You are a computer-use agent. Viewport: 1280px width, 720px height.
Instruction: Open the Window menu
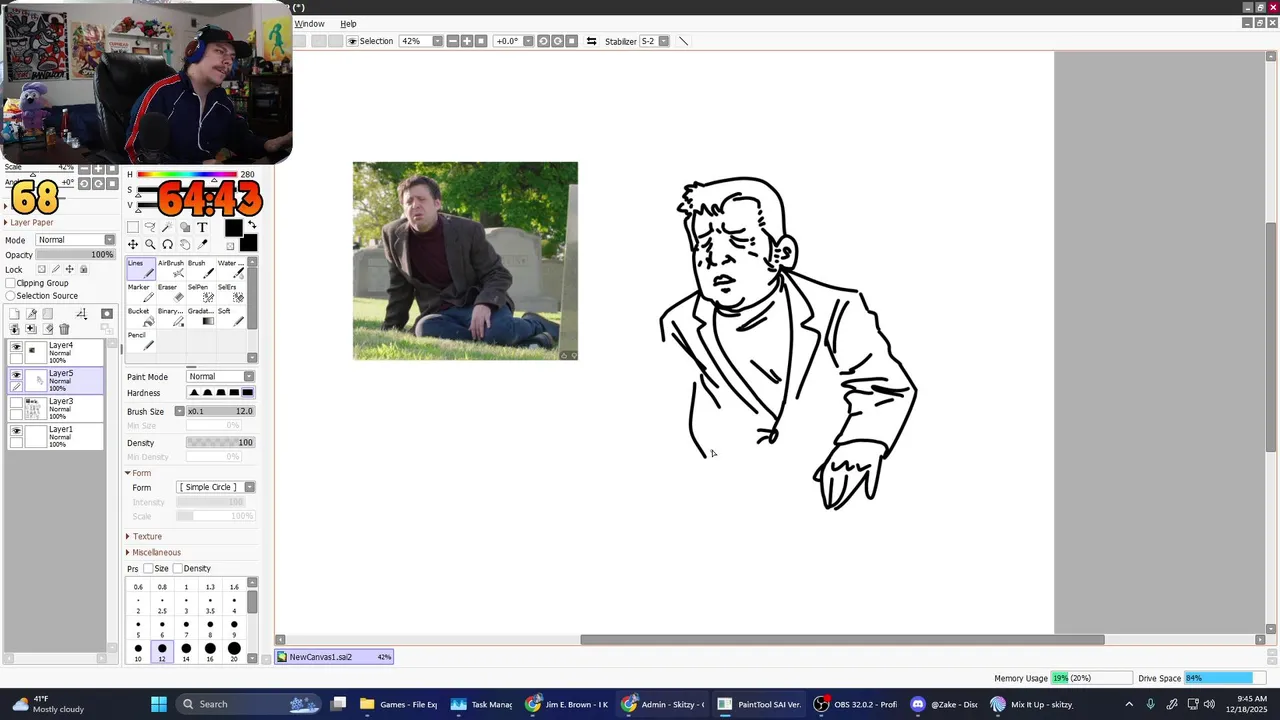[x=309, y=23]
